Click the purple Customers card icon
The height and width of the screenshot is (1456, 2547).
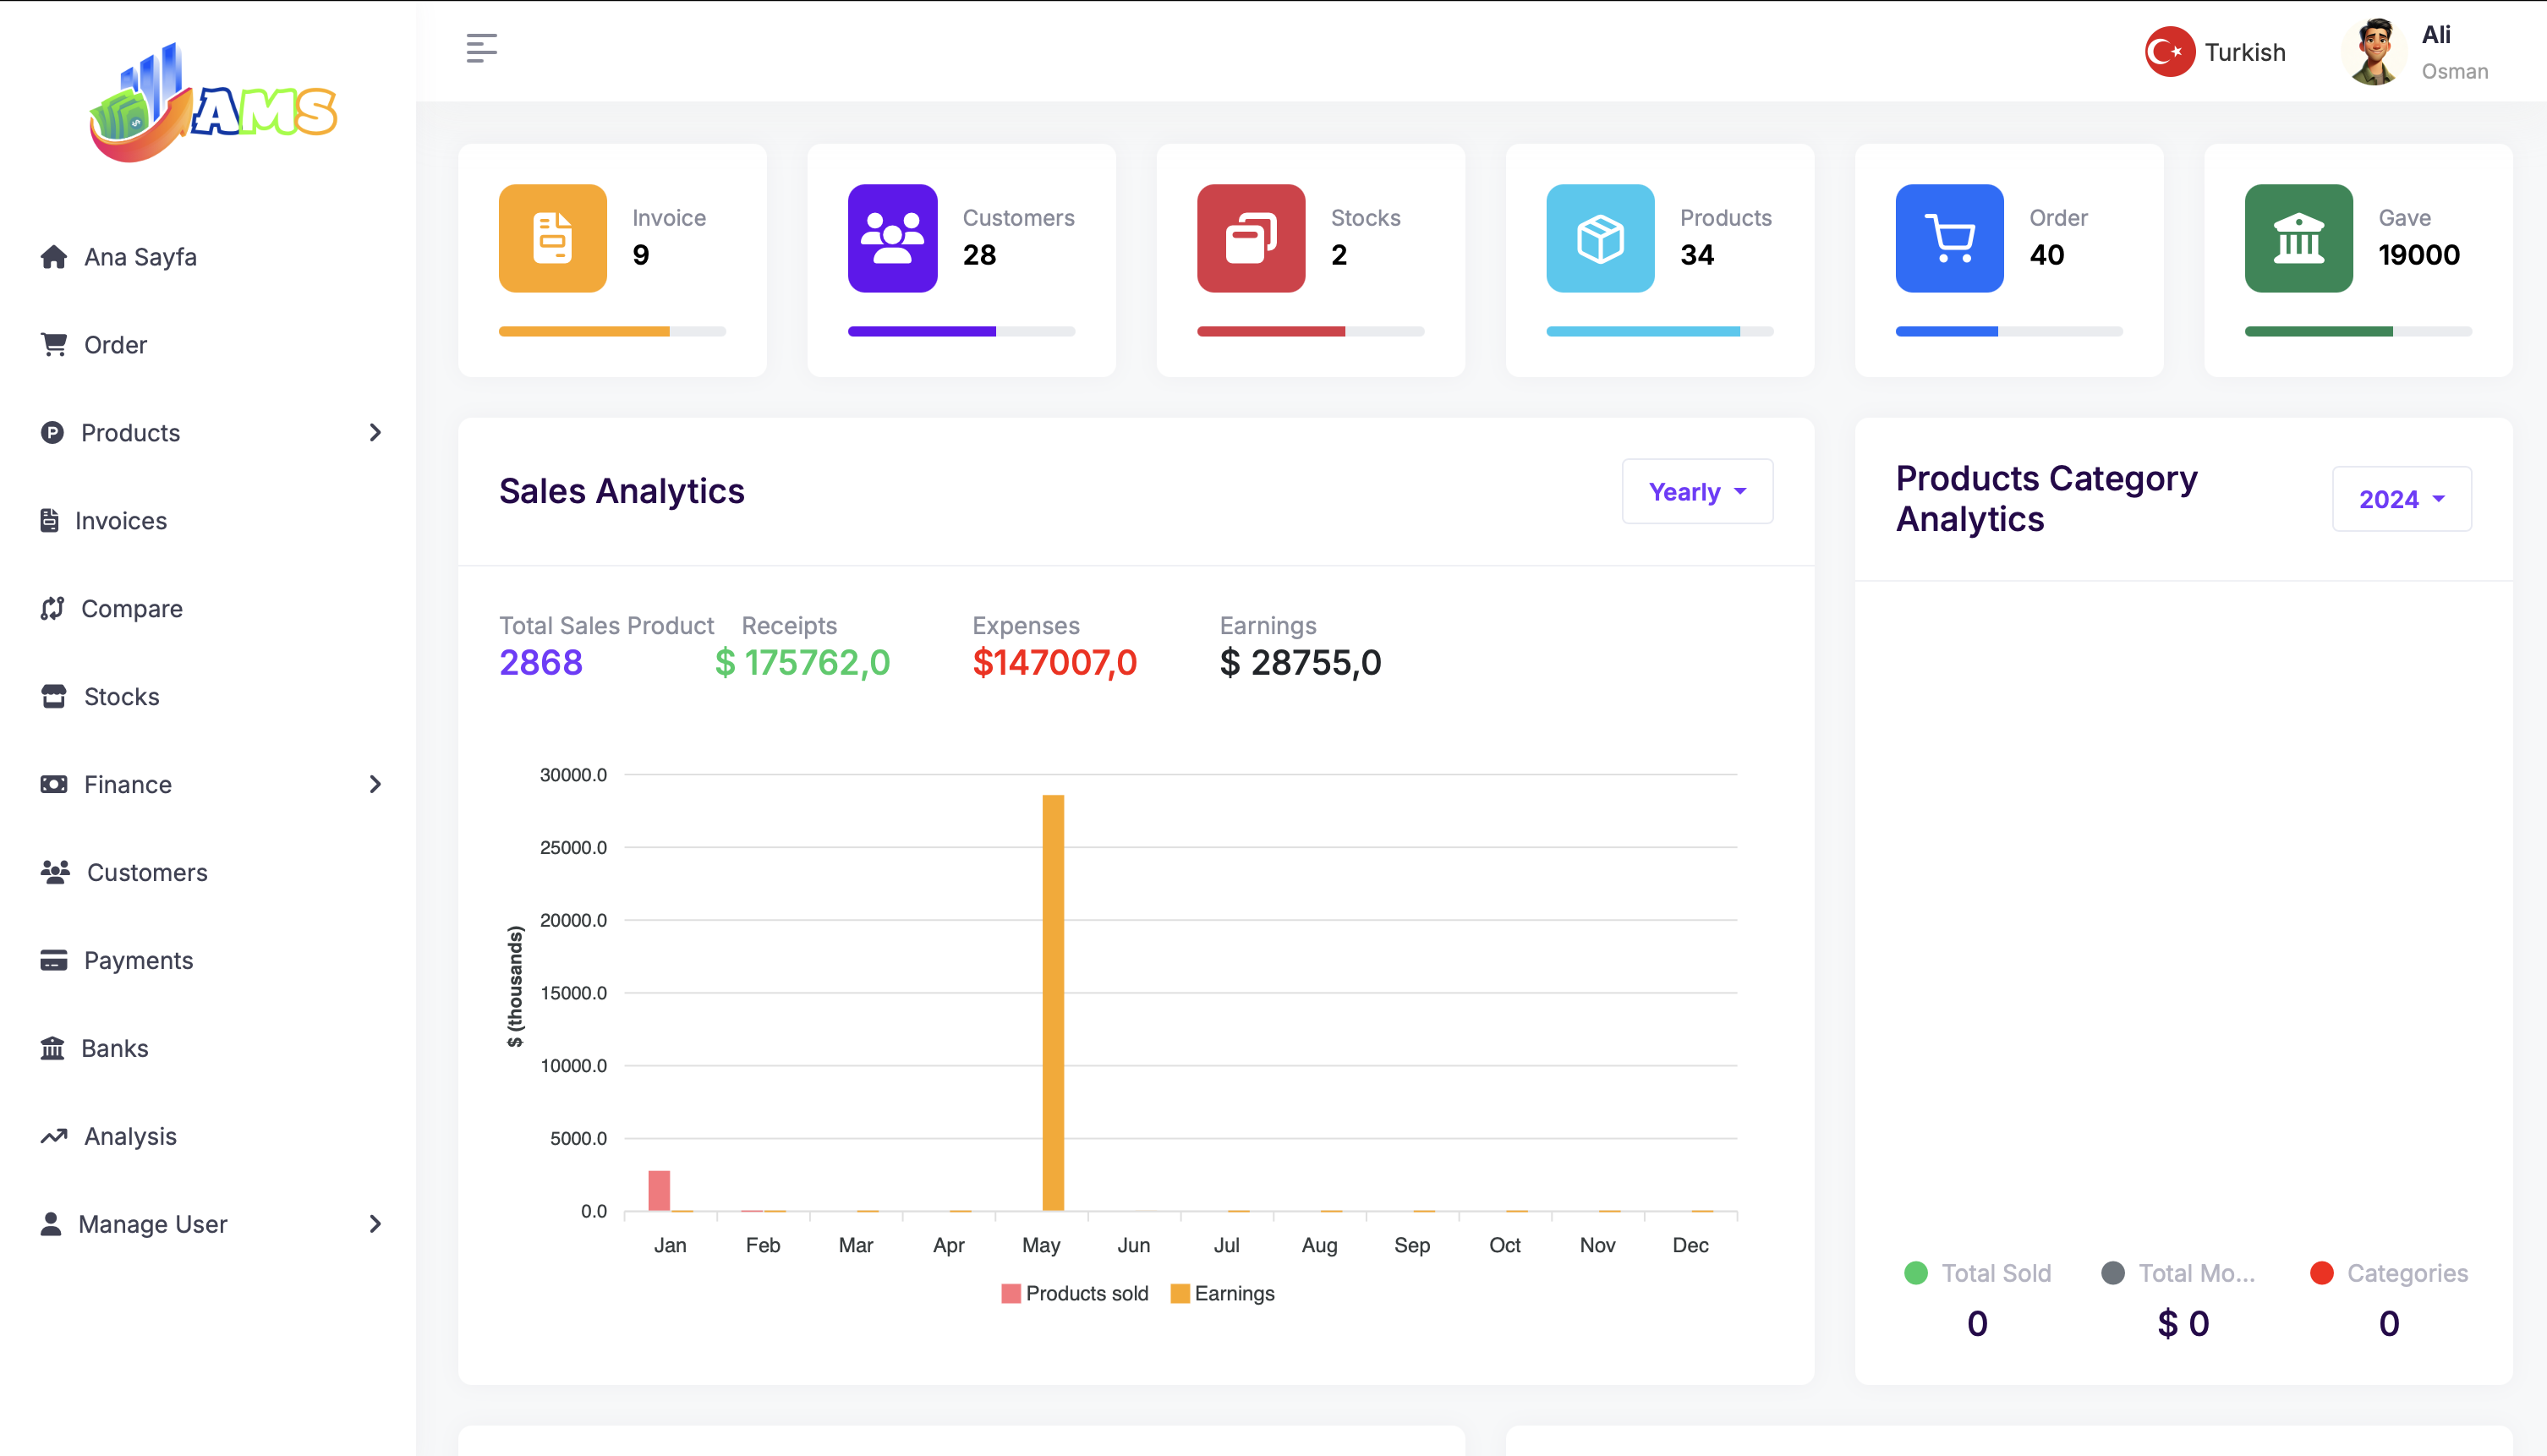pyautogui.click(x=892, y=238)
